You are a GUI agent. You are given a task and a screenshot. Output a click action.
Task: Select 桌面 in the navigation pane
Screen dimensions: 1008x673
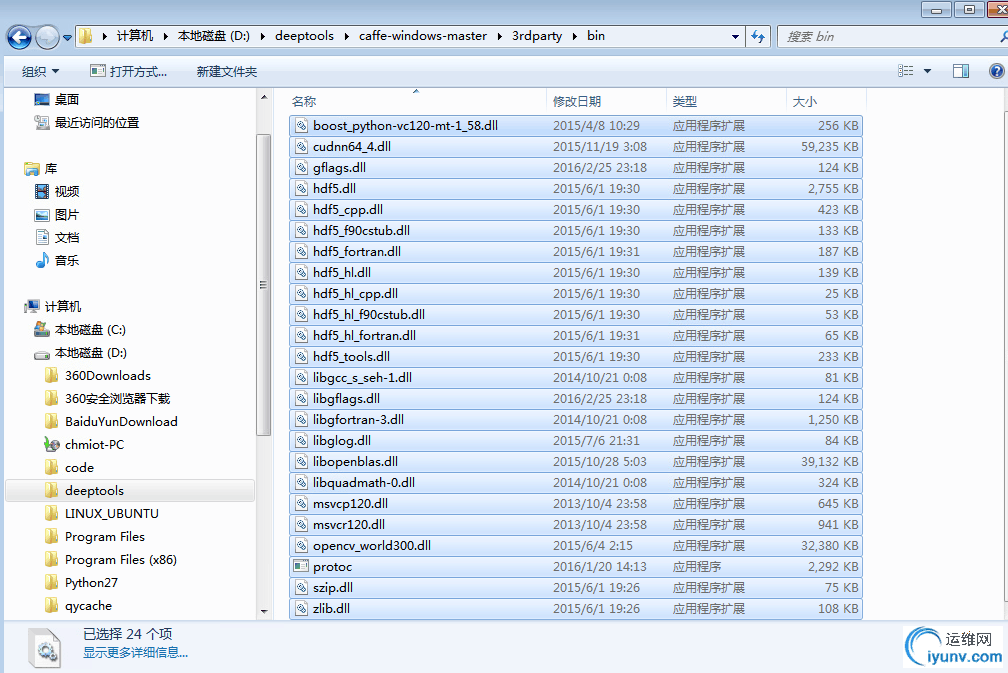coord(67,100)
